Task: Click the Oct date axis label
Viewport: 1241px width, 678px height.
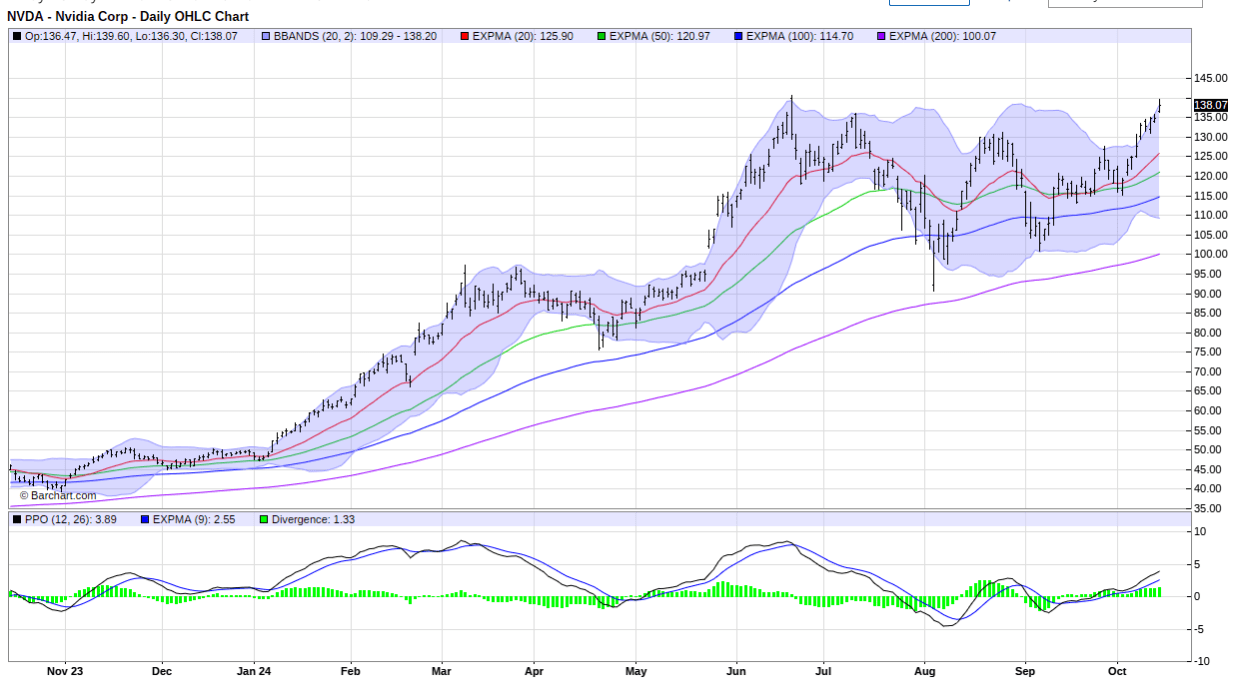Action: [1117, 671]
